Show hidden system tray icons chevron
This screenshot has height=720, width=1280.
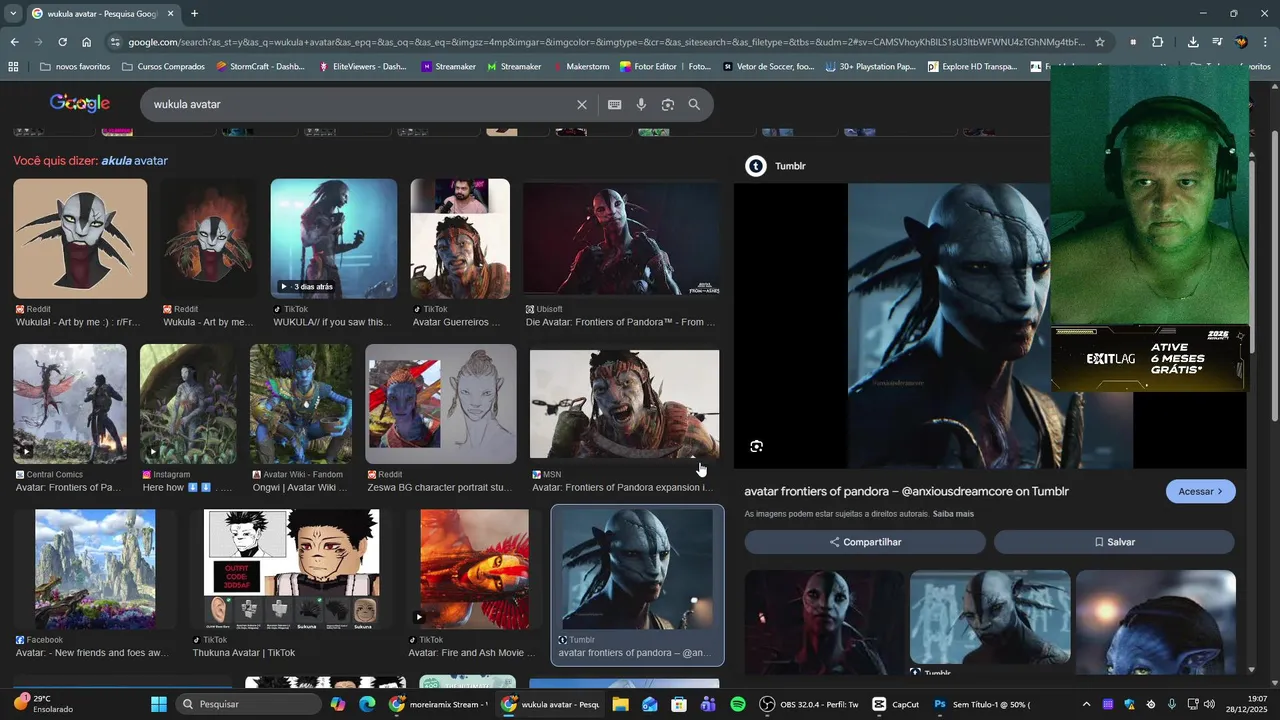click(x=1086, y=704)
